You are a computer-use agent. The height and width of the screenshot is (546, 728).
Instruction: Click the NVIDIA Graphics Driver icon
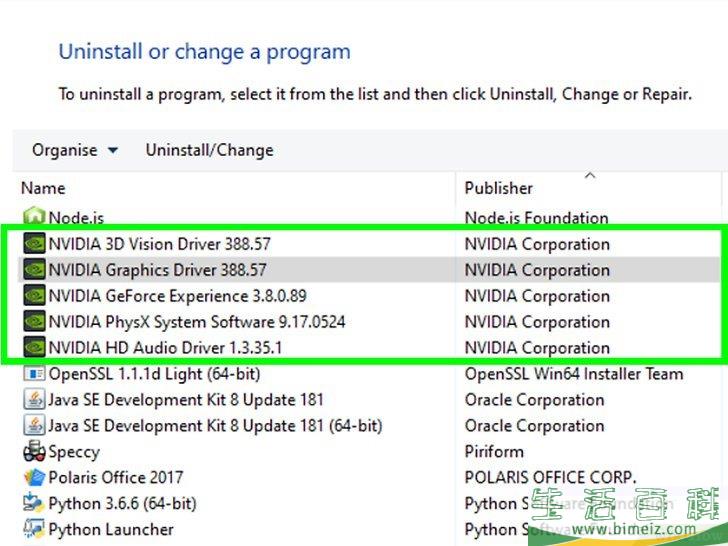point(34,269)
